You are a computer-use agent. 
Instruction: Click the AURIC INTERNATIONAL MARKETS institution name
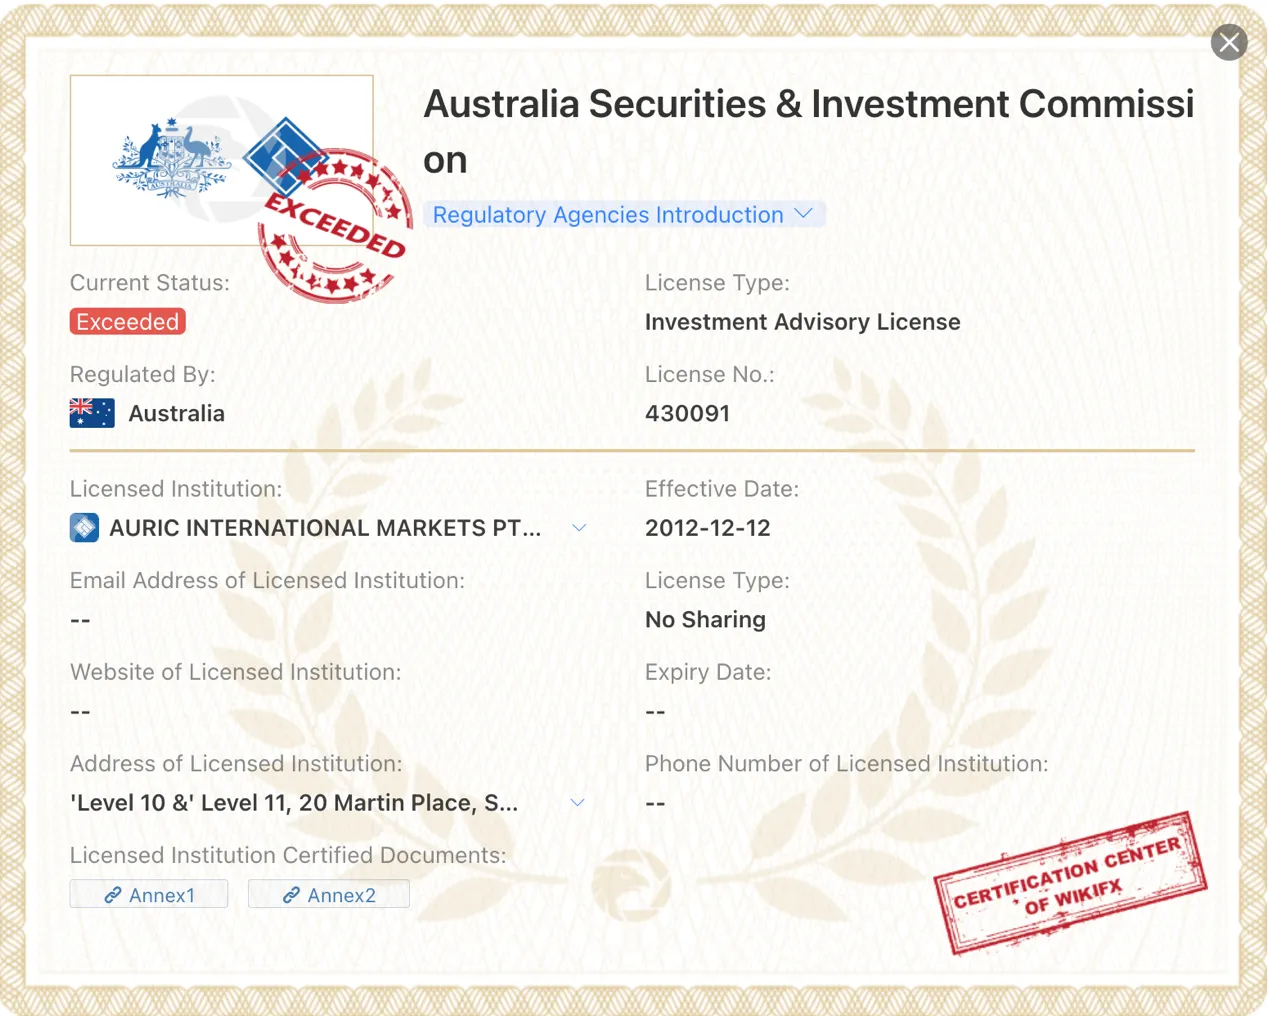click(x=325, y=528)
